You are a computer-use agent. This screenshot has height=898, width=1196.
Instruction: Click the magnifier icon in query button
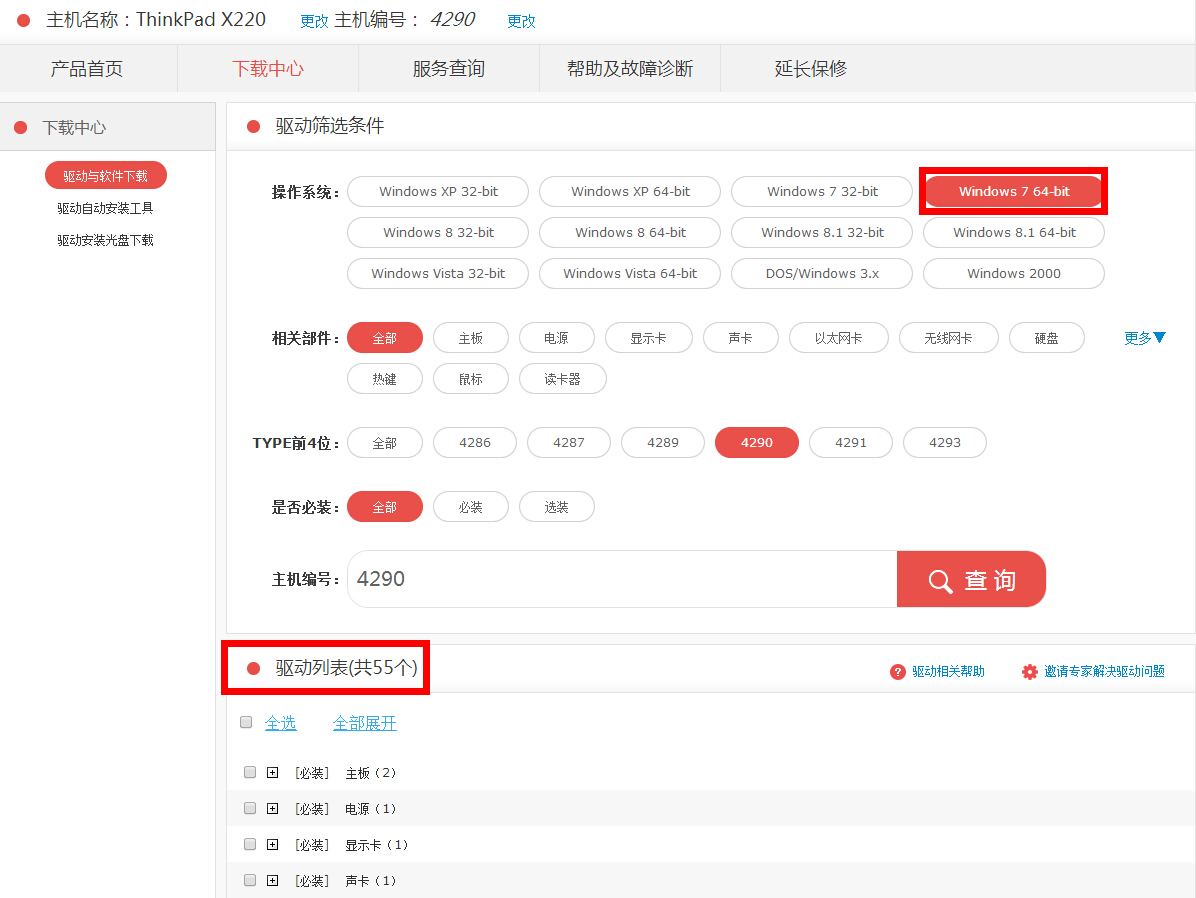tap(940, 581)
